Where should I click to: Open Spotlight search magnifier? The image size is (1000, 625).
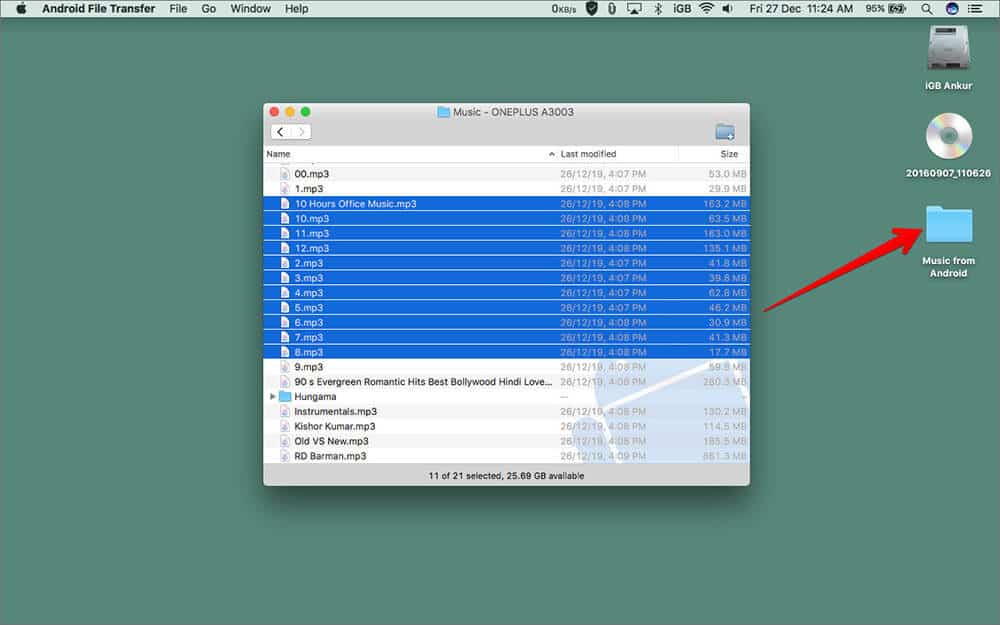click(927, 8)
